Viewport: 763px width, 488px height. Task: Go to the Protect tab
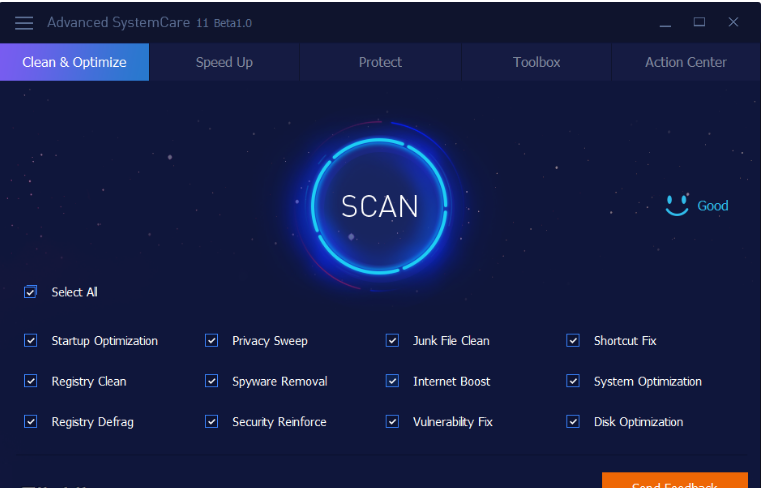pos(380,62)
